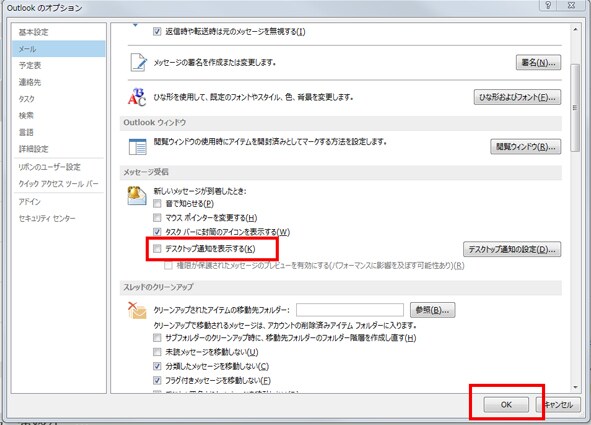Screen dimensions: 591x425
Task: Confirm with the OK button
Action: coord(506,405)
